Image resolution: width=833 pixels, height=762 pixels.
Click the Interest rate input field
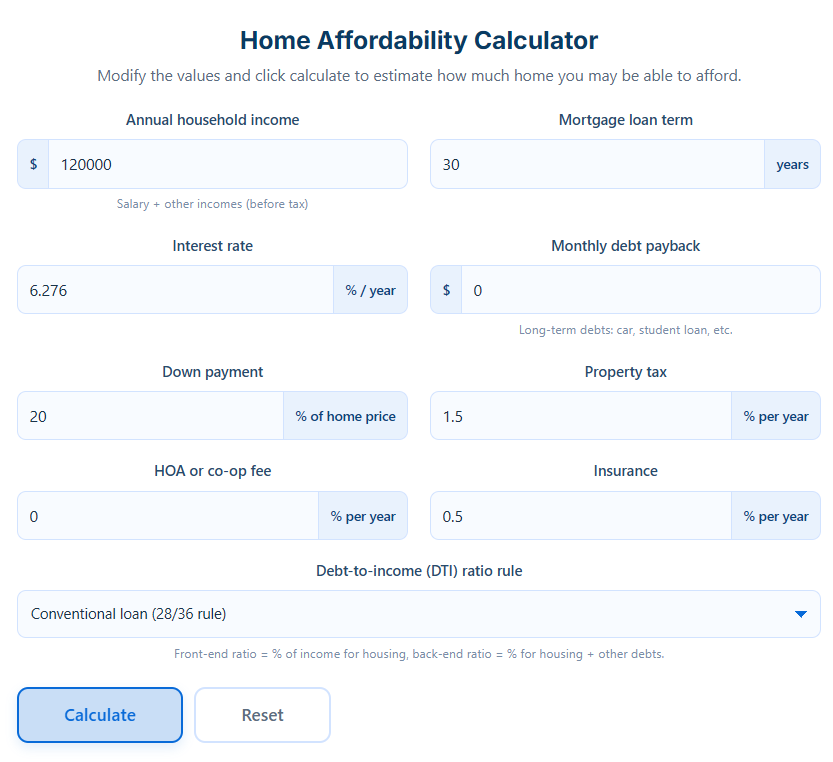(x=175, y=290)
